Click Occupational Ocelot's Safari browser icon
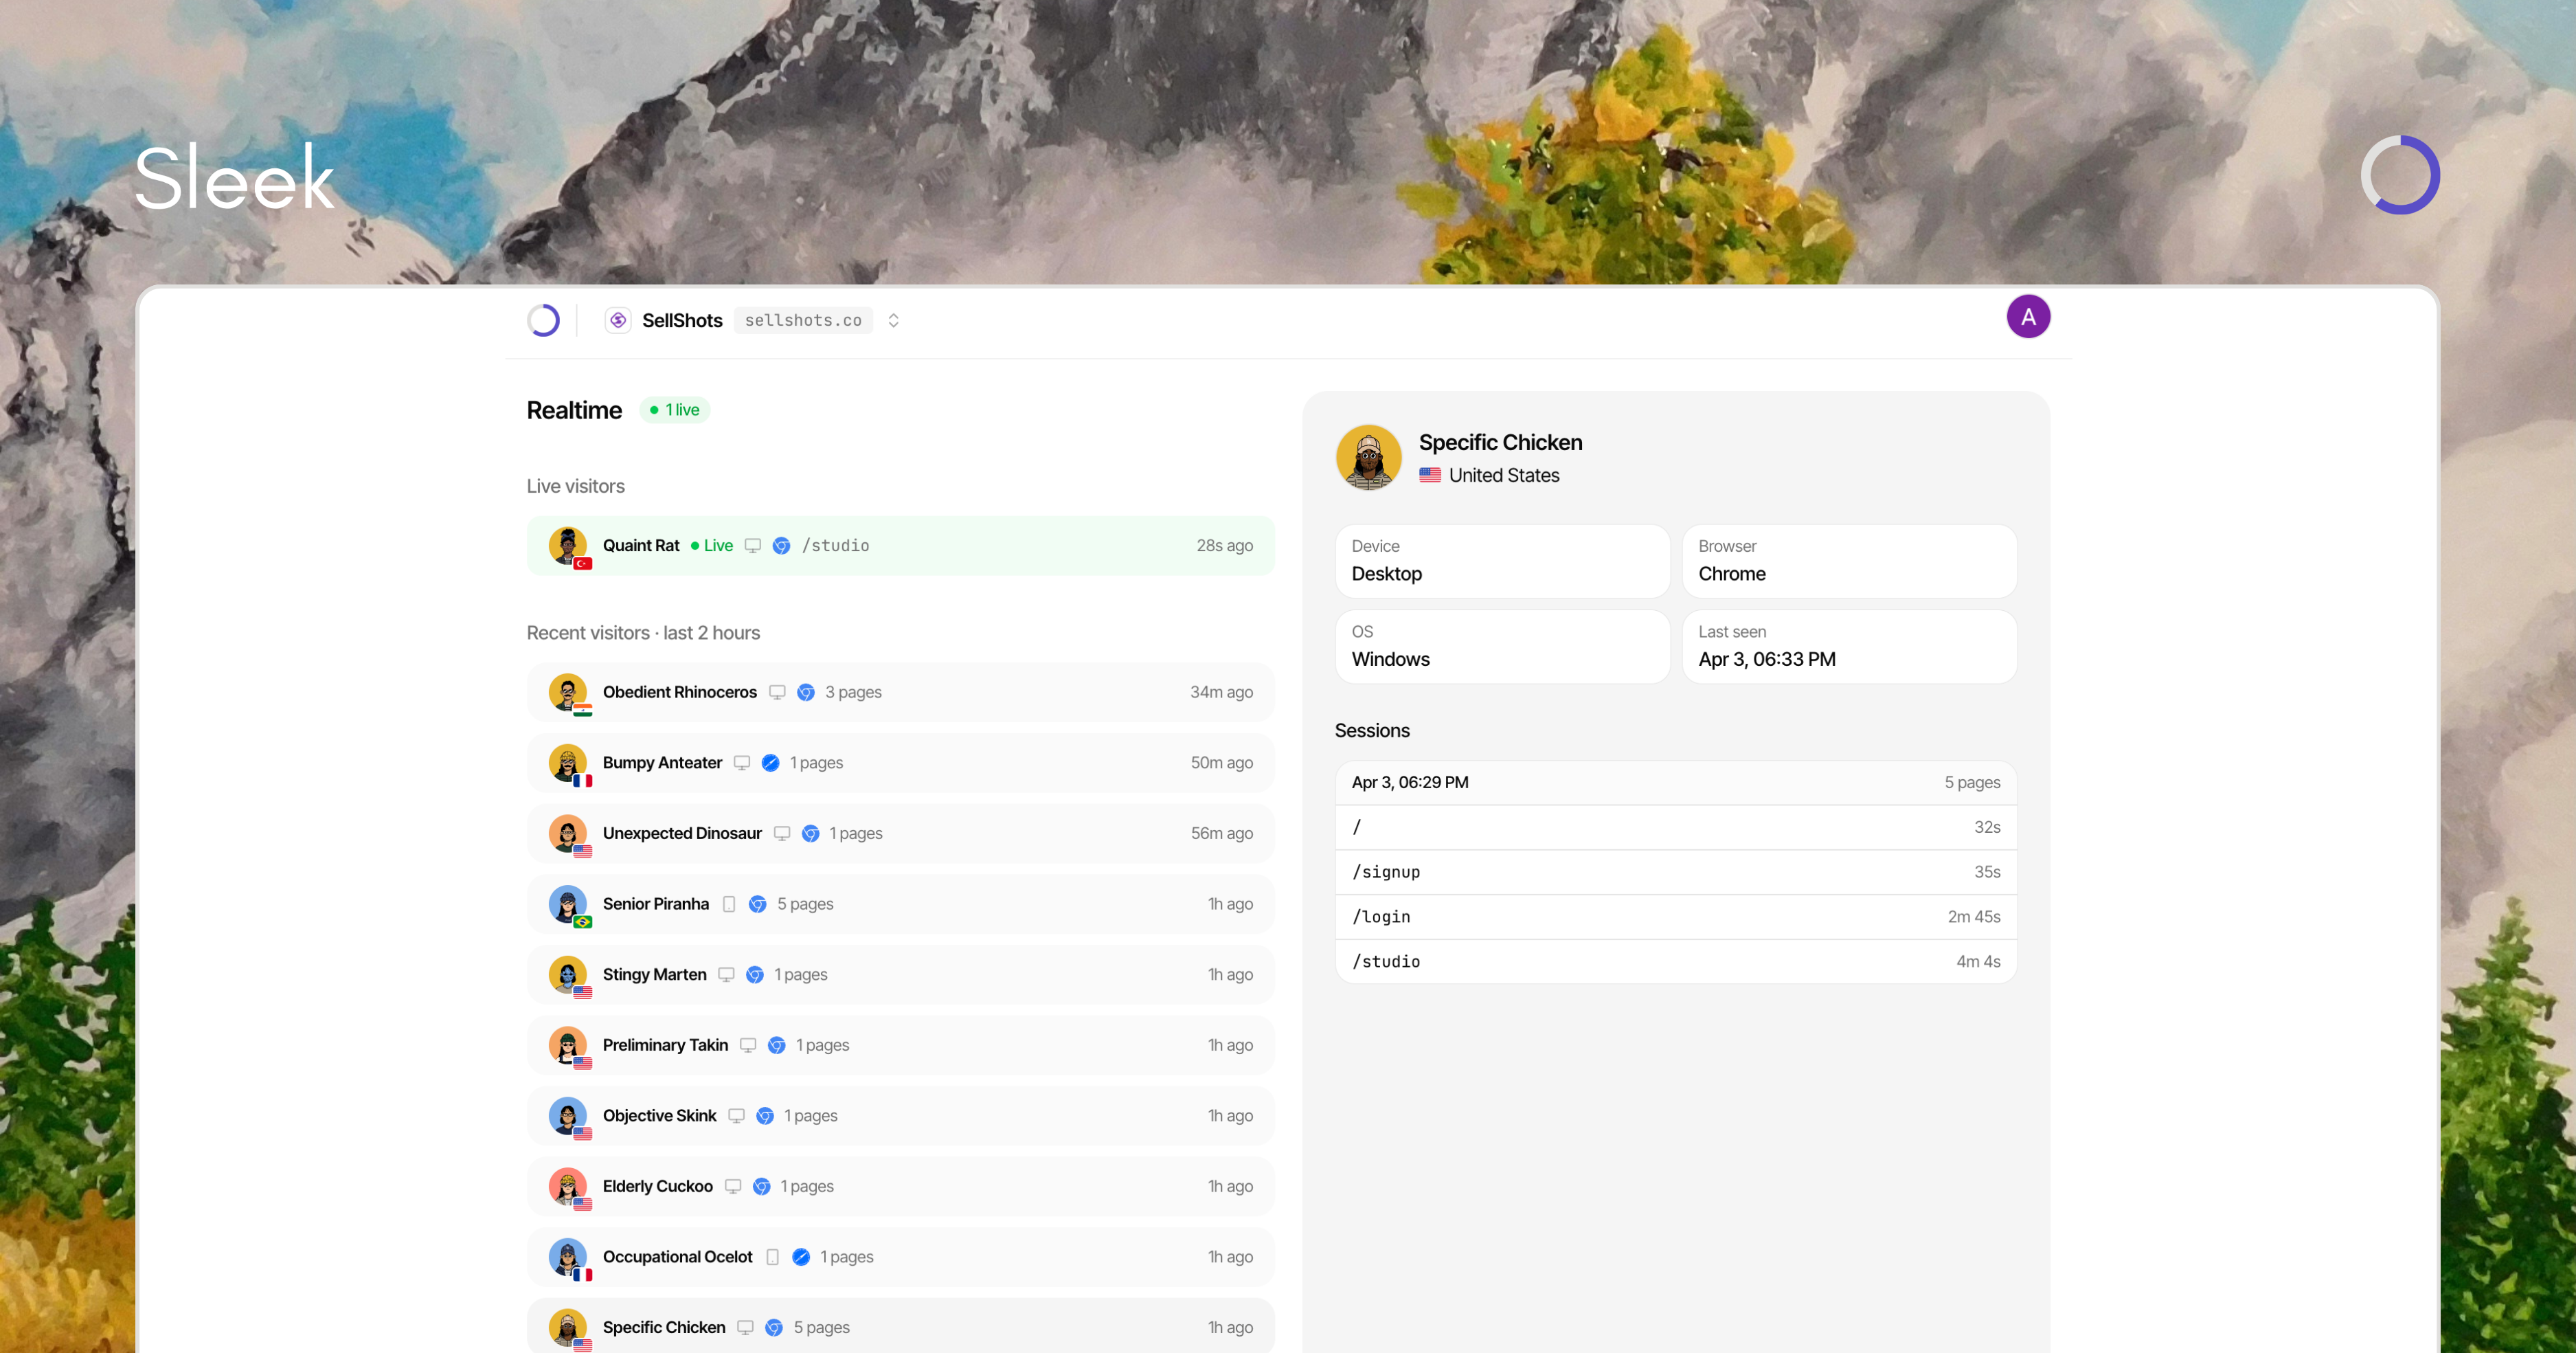This screenshot has height=1353, width=2576. [800, 1257]
